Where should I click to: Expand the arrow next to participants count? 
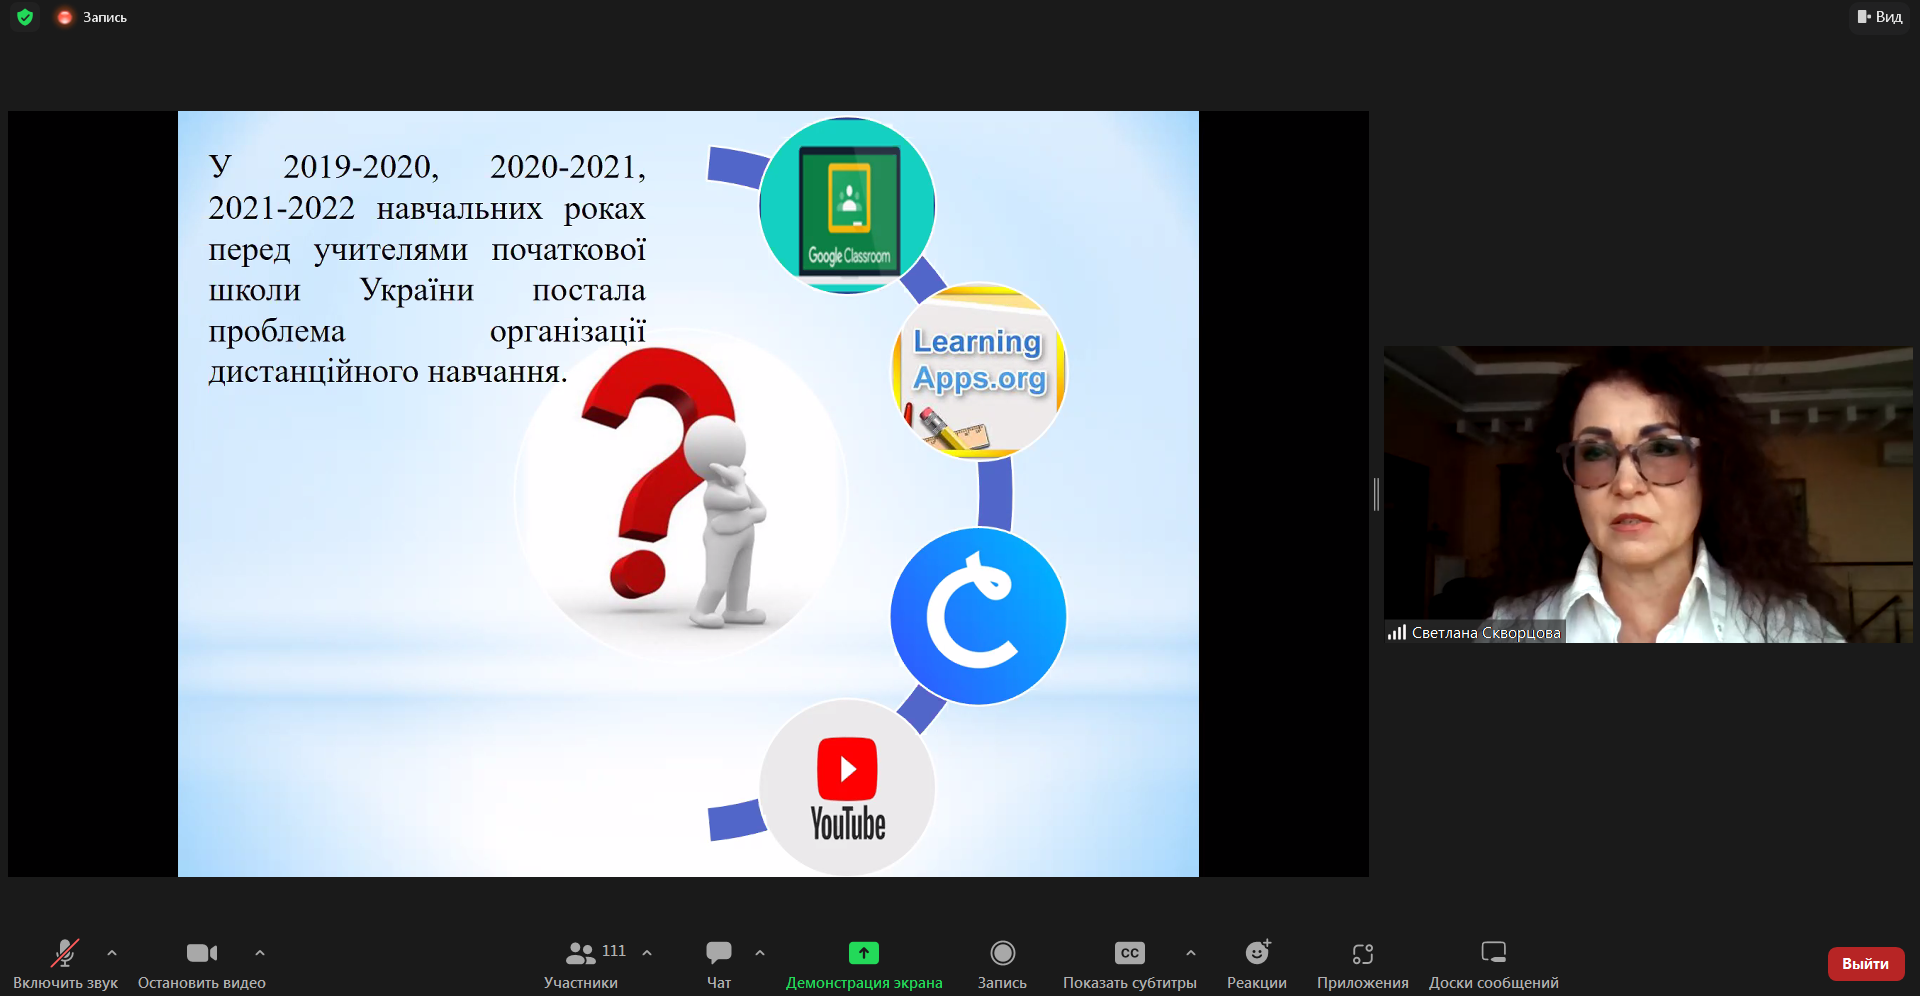[647, 953]
